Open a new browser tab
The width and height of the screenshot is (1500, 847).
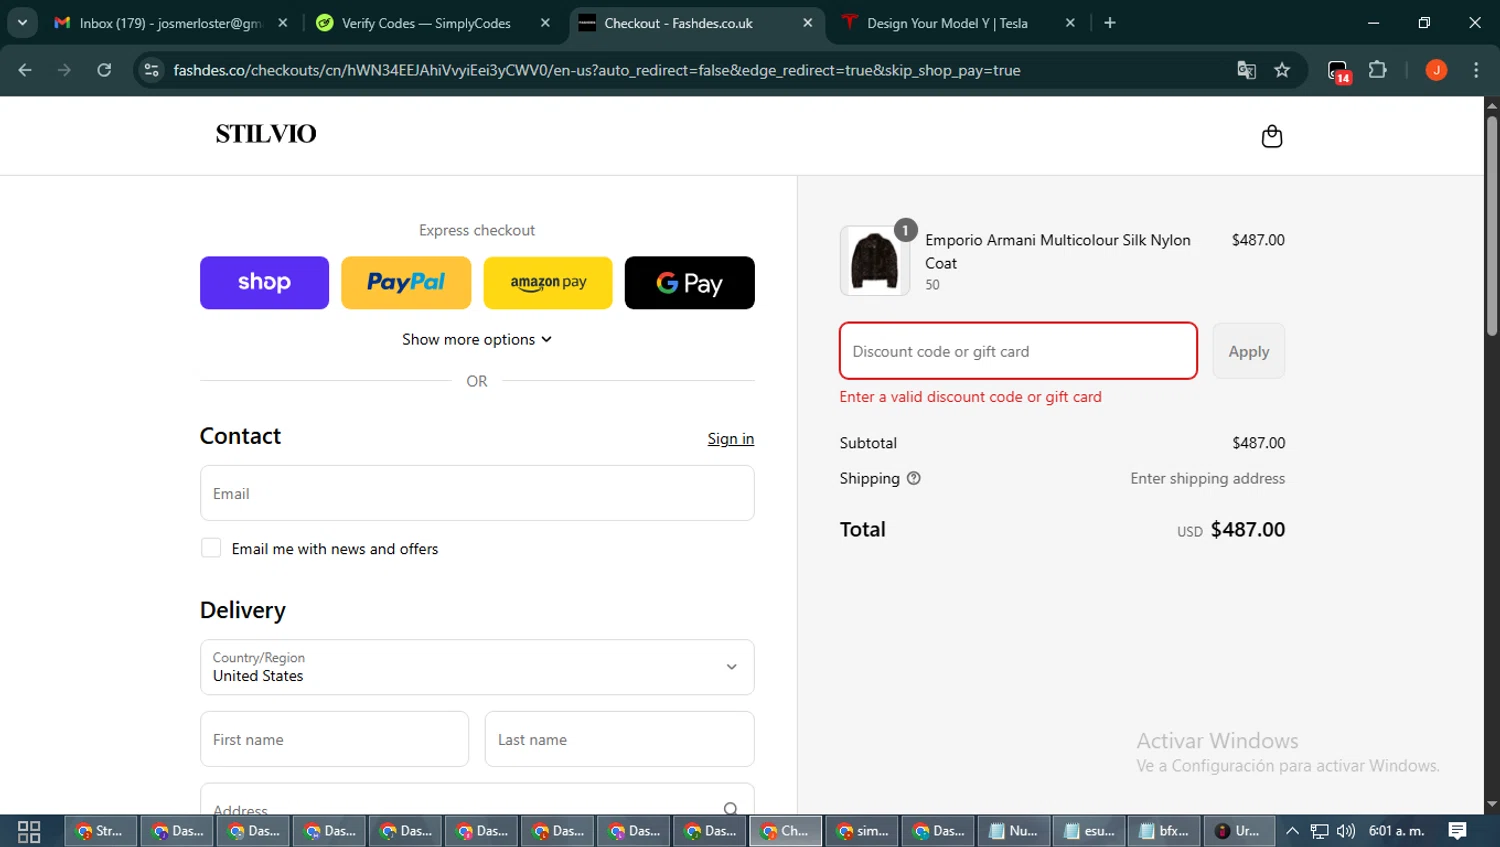(1110, 23)
